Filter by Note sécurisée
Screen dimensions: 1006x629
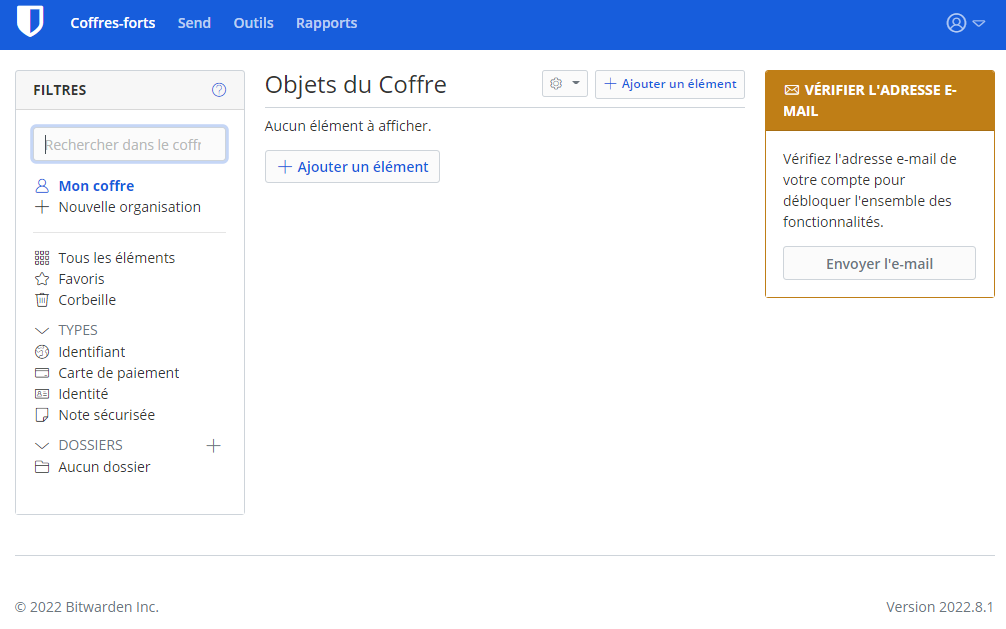point(107,415)
